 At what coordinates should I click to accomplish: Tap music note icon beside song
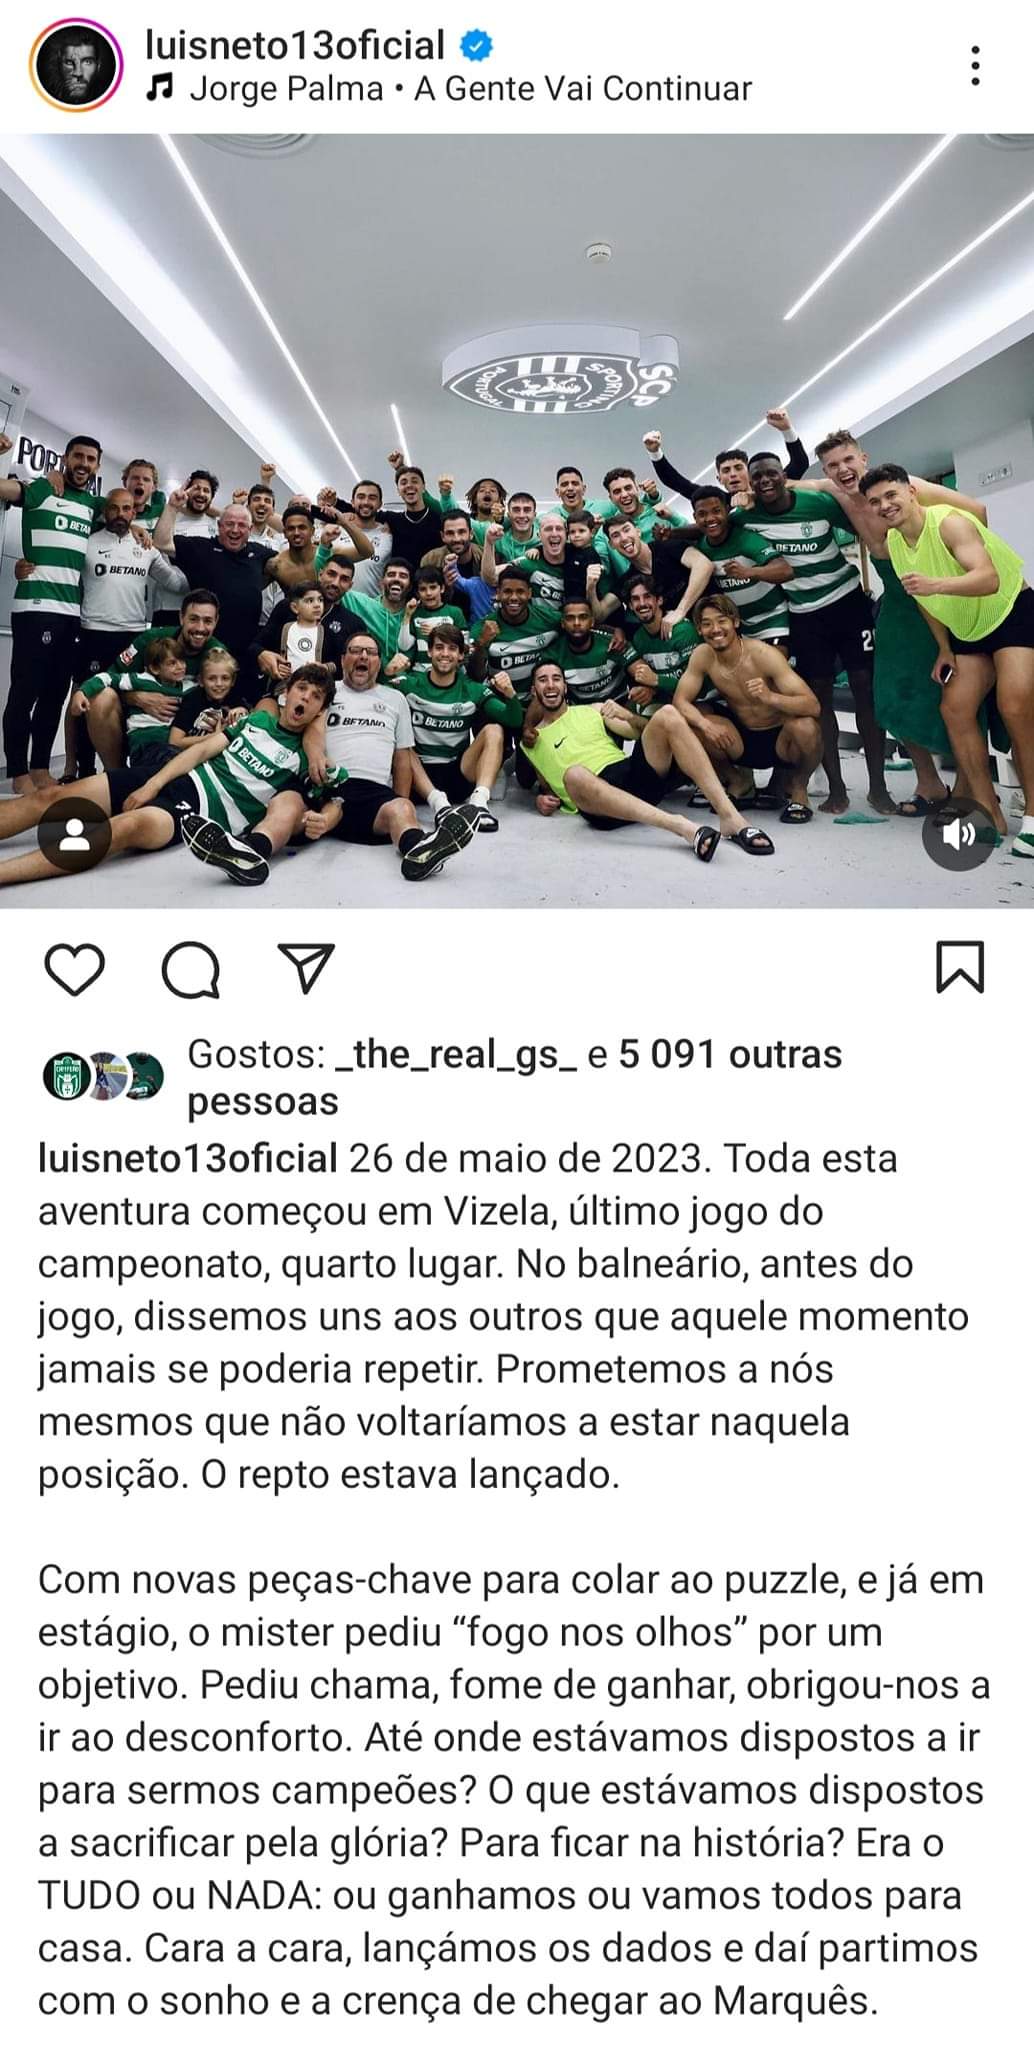click(160, 90)
